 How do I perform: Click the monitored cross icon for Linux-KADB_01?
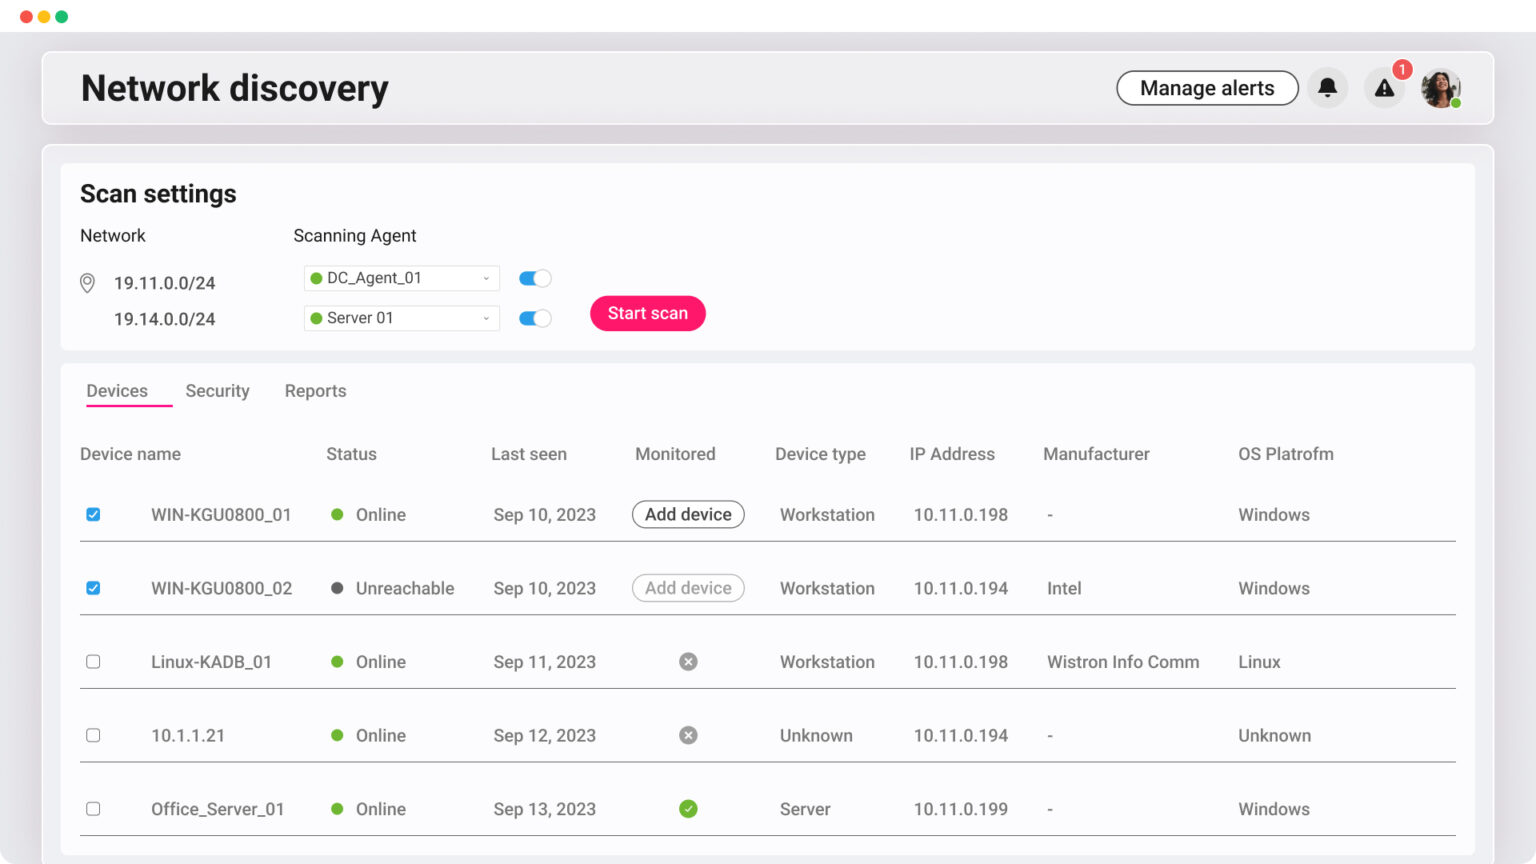pos(688,661)
